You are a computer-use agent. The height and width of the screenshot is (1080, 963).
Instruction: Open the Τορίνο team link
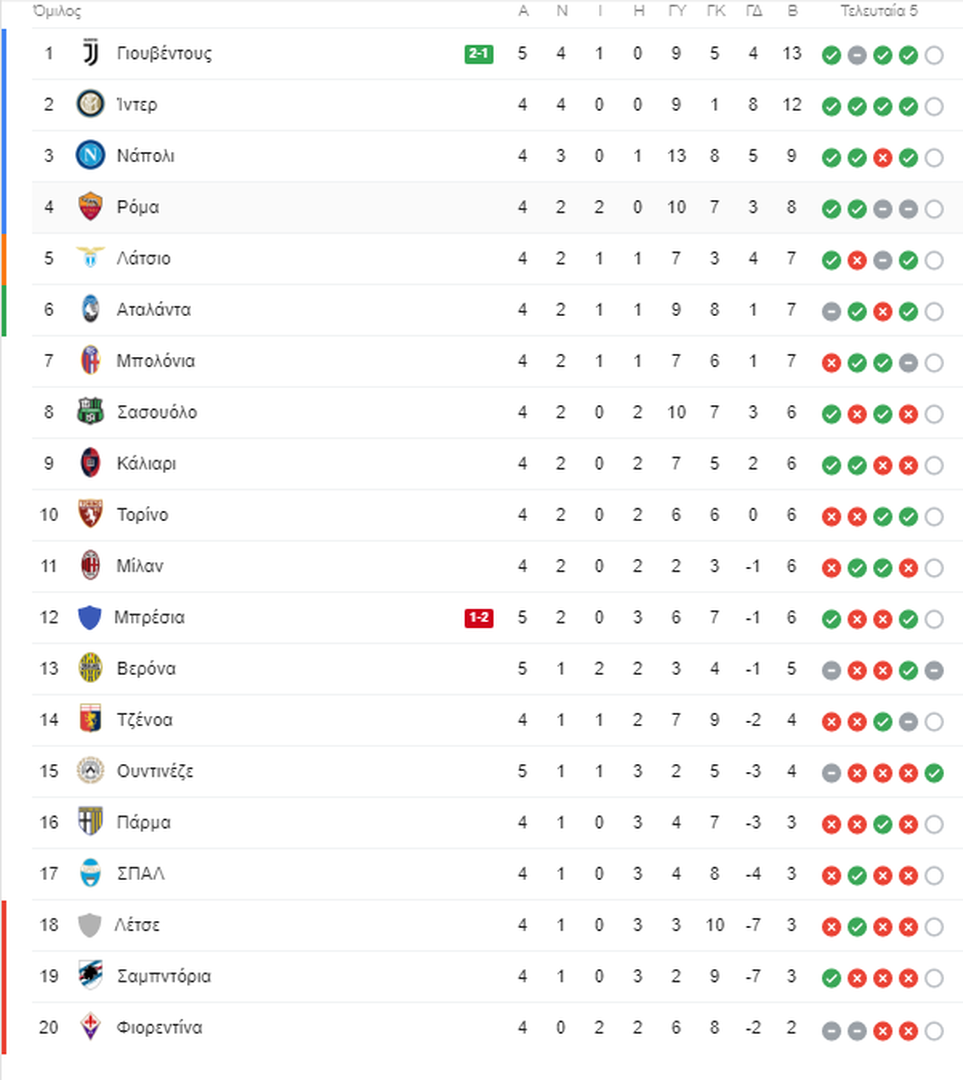pyautogui.click(x=143, y=515)
